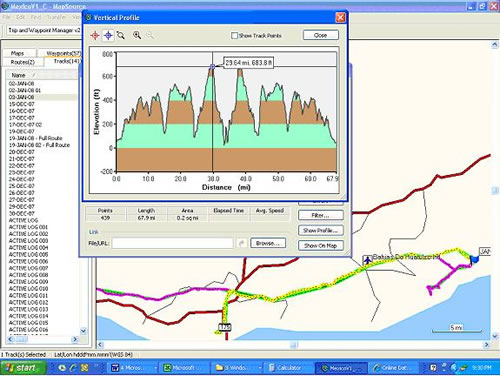The image size is (500, 376).
Task: Click the zoom in magnifier icon
Action: (137, 35)
